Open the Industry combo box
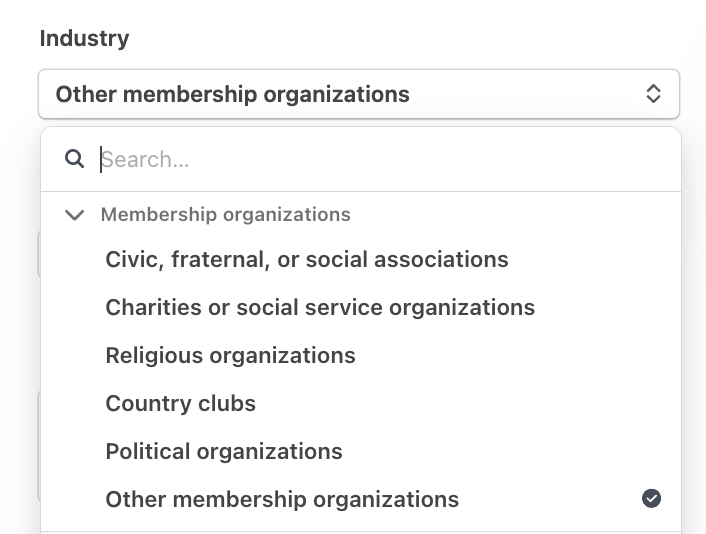Image resolution: width=706 pixels, height=534 pixels. [x=358, y=94]
